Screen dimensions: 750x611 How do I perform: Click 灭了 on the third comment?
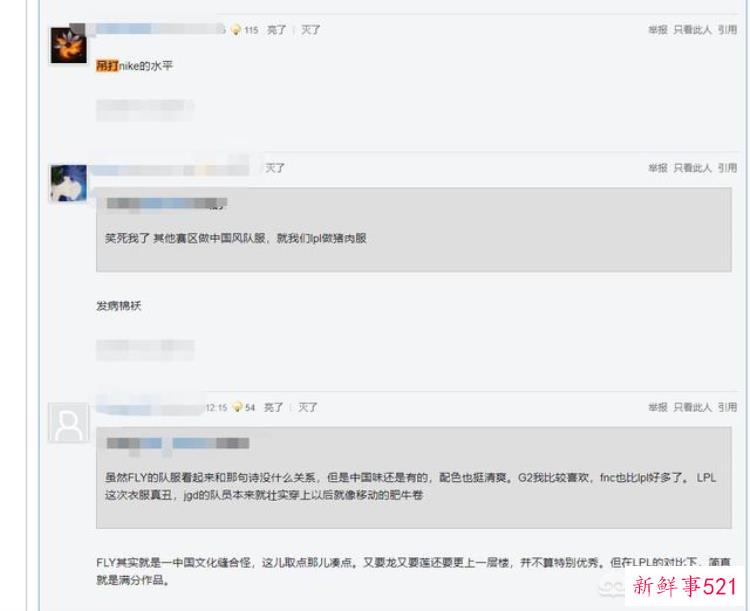point(308,407)
